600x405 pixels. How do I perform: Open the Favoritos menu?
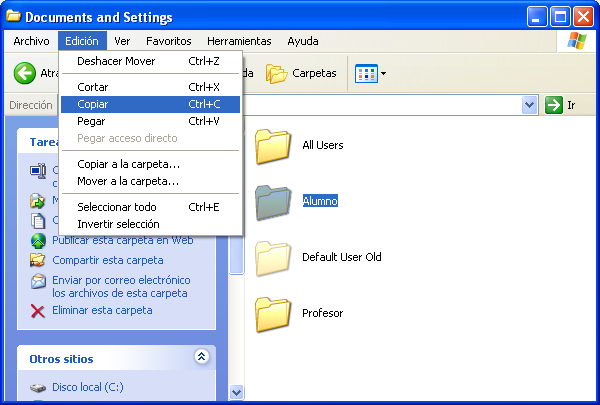tap(168, 41)
